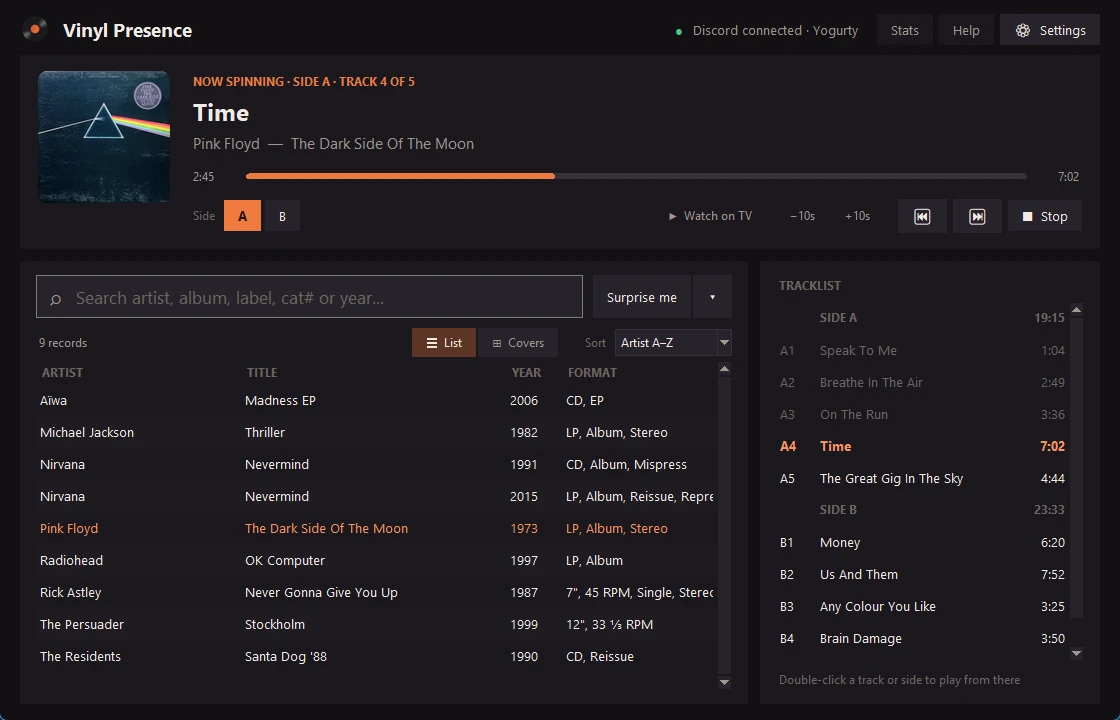
Task: Select Michael Jackson Thriller row
Action: coord(376,432)
